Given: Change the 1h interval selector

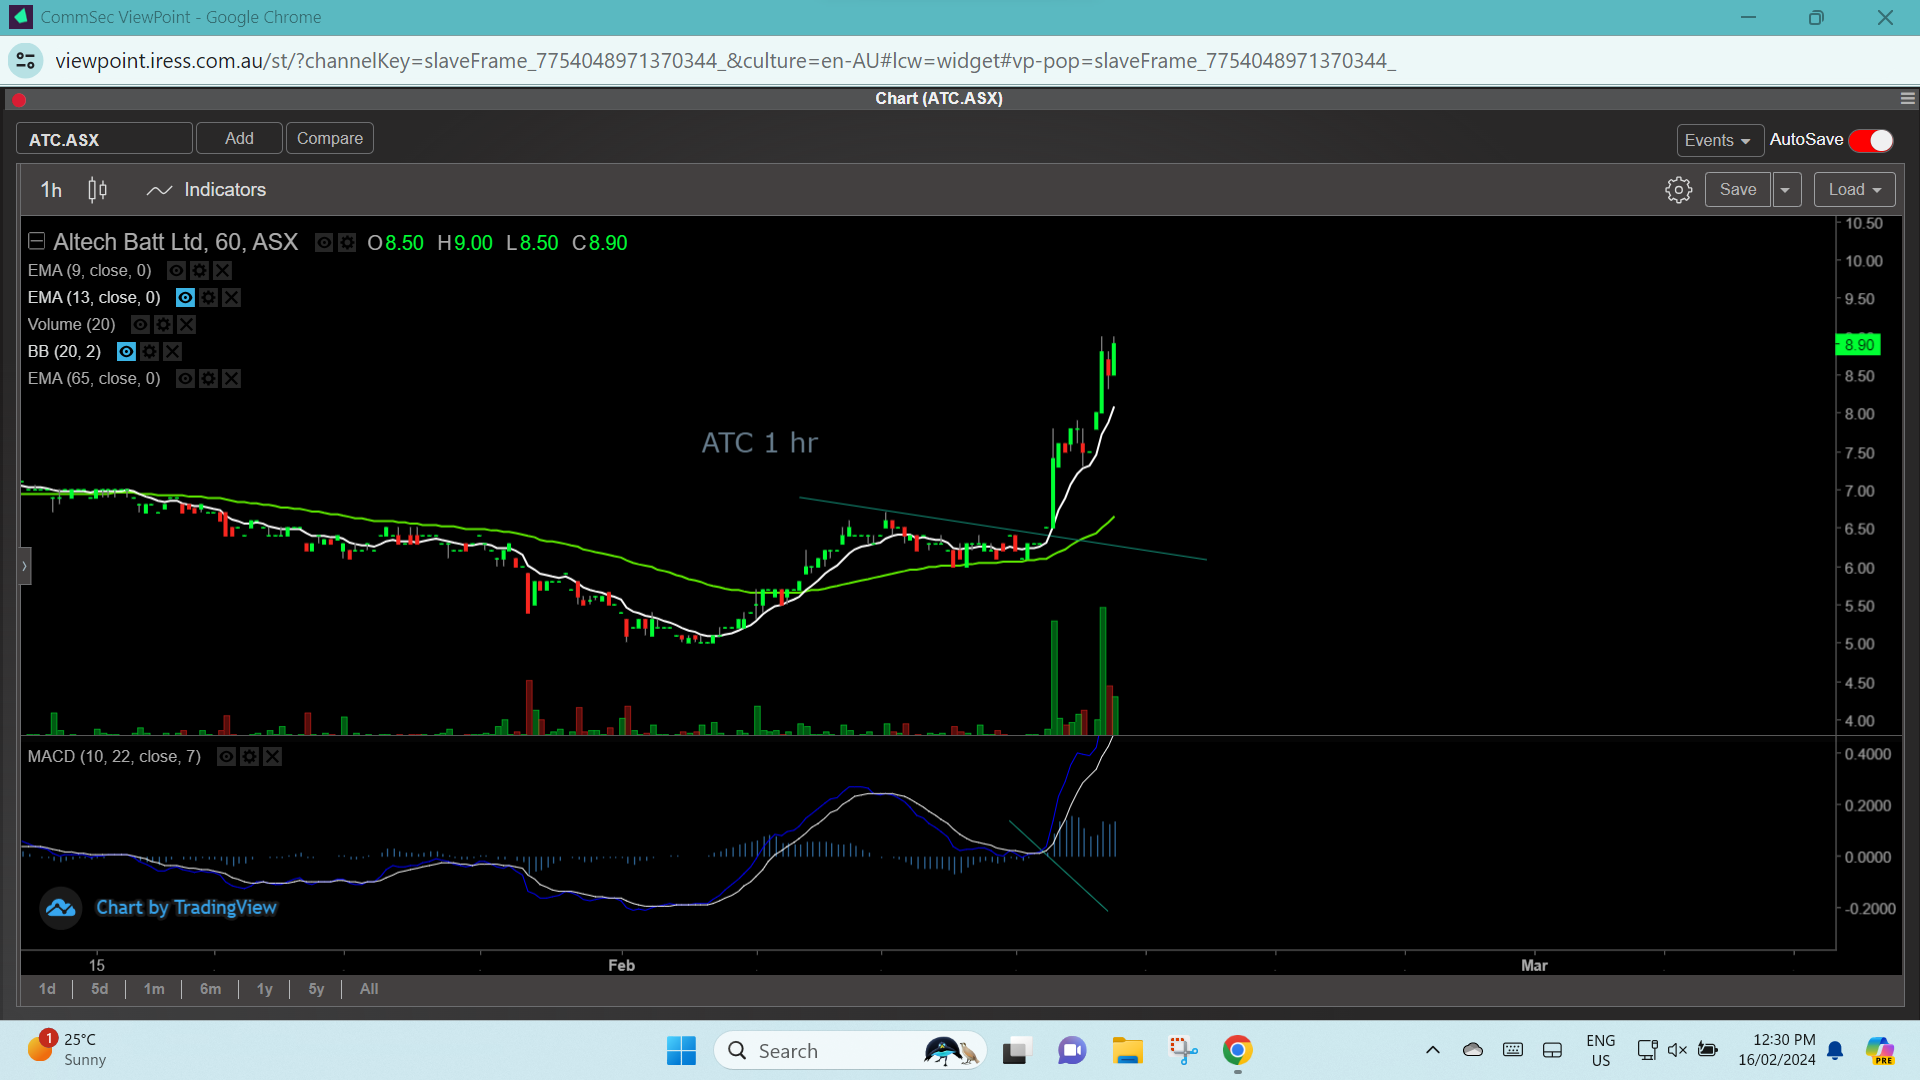Looking at the screenshot, I should 51,190.
